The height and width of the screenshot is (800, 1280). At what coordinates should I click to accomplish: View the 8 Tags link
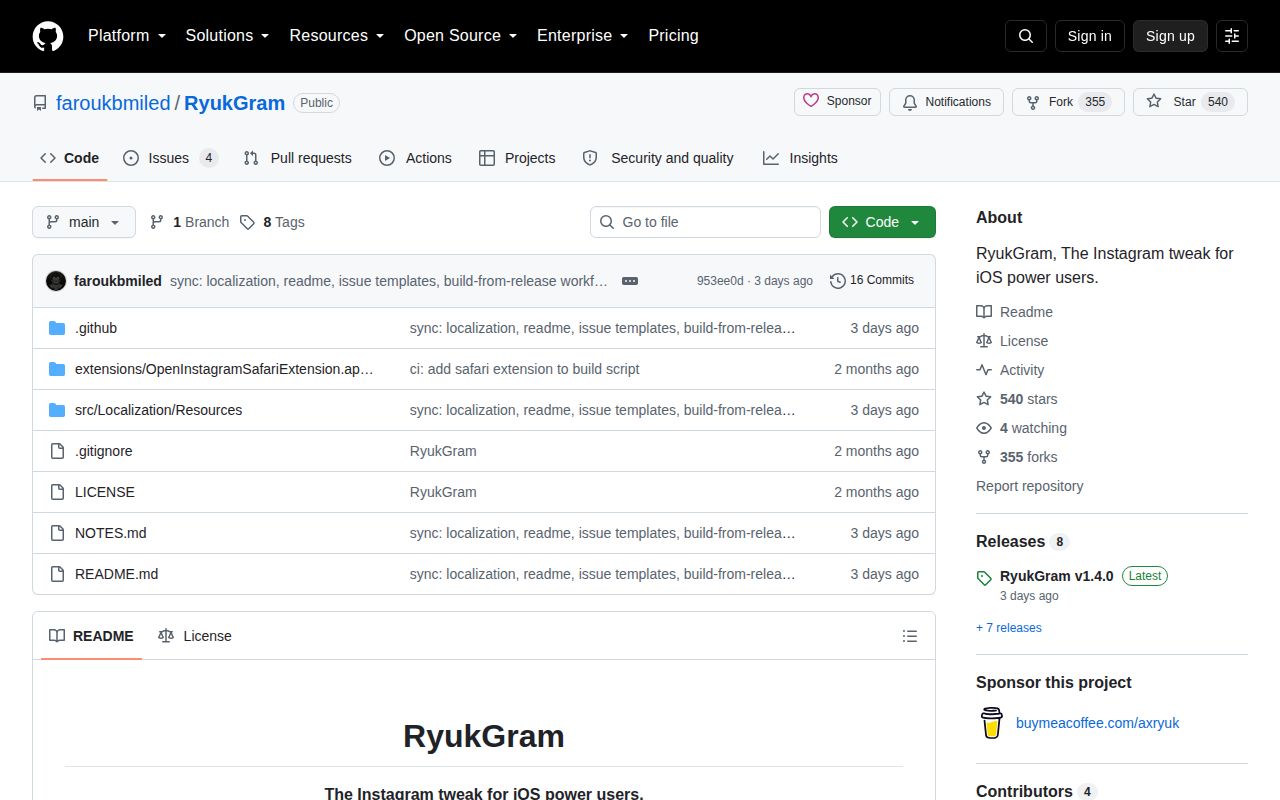click(x=272, y=222)
